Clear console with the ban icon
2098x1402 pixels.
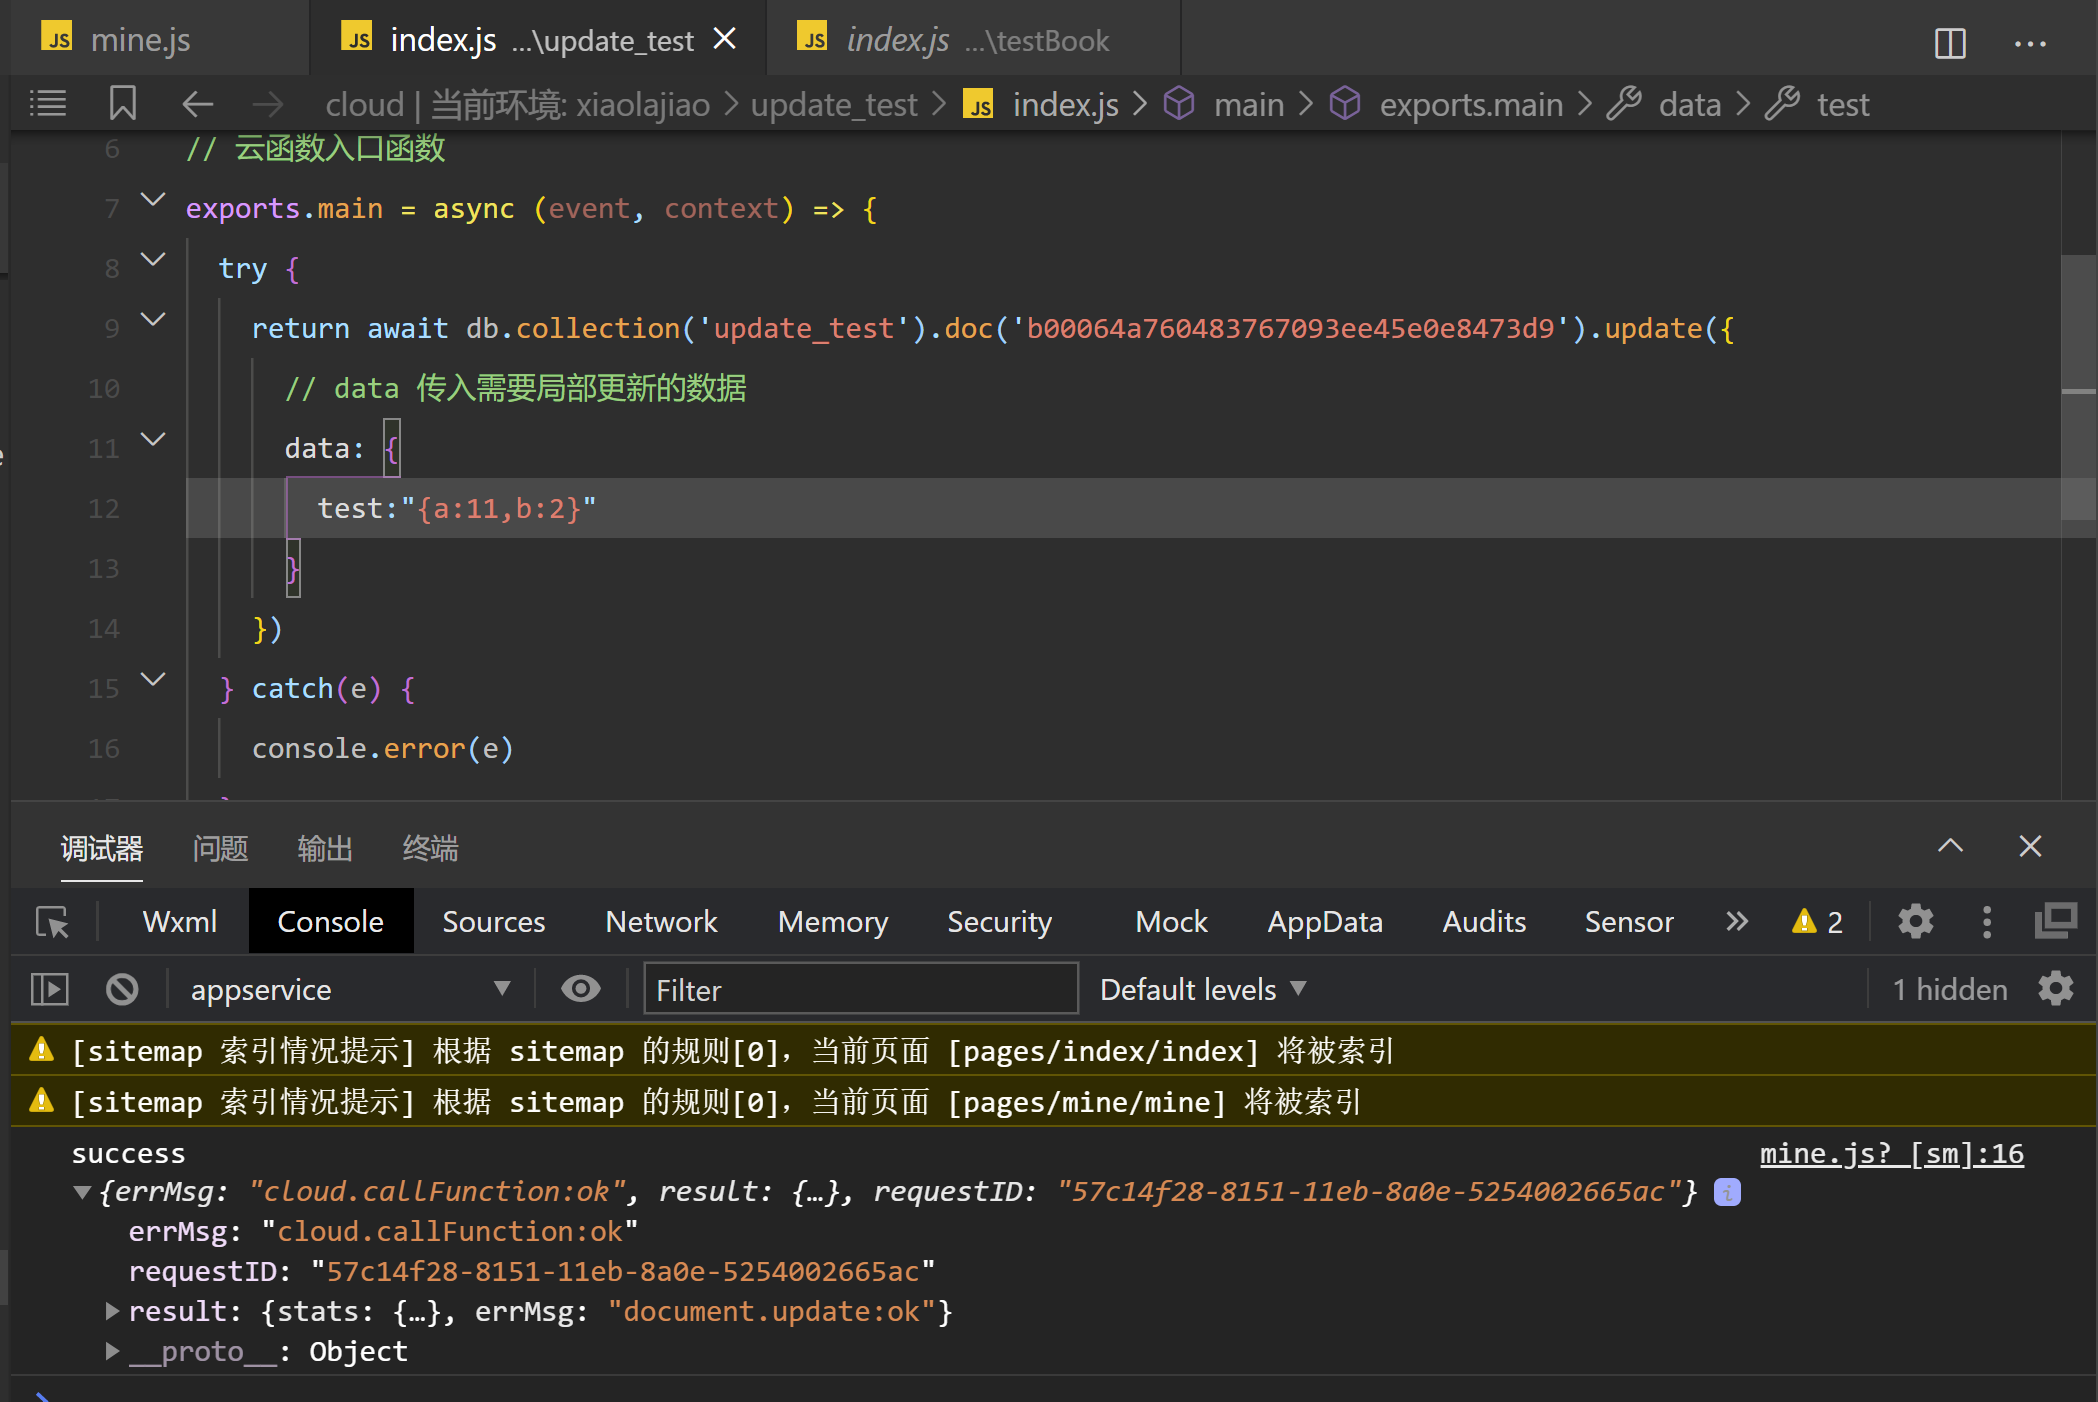tap(122, 989)
